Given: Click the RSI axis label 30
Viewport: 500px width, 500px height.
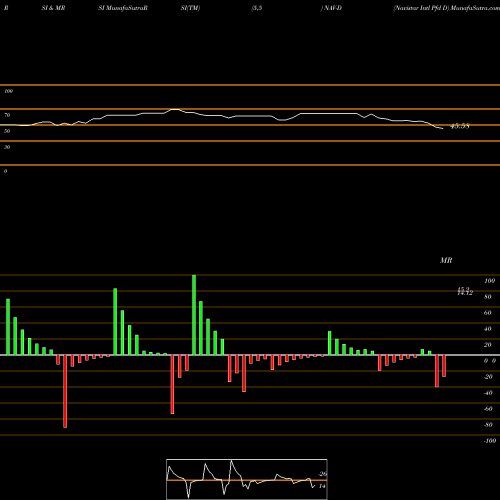Looking at the screenshot, I should [7, 147].
